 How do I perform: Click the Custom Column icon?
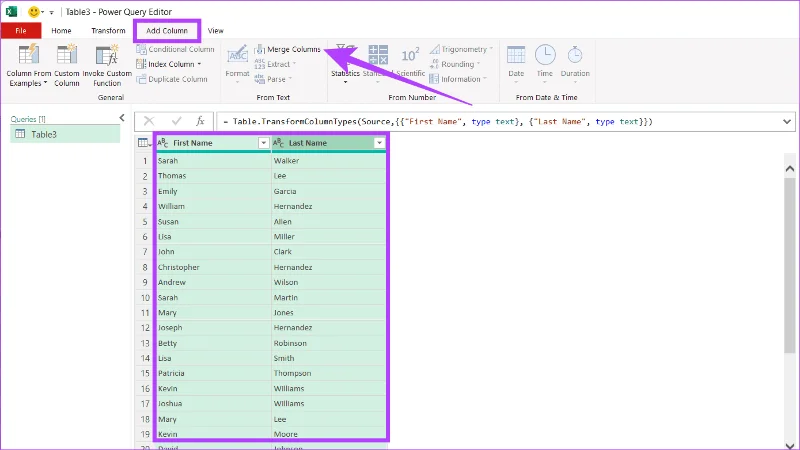tap(67, 55)
